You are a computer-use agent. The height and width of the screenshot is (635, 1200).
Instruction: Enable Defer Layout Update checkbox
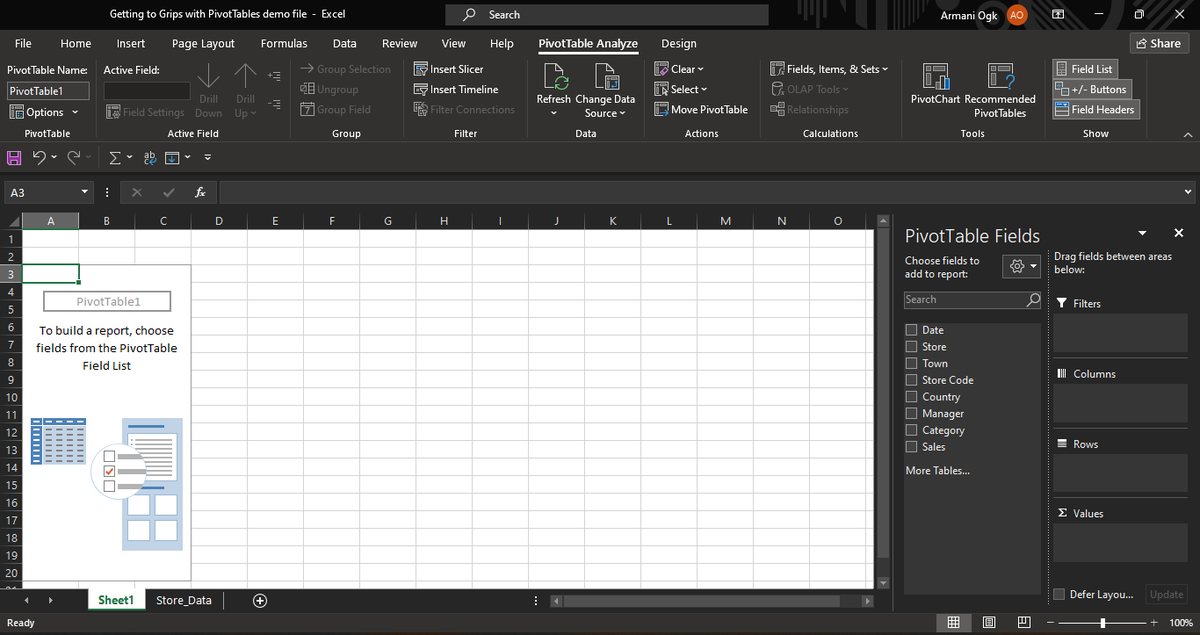click(1059, 594)
